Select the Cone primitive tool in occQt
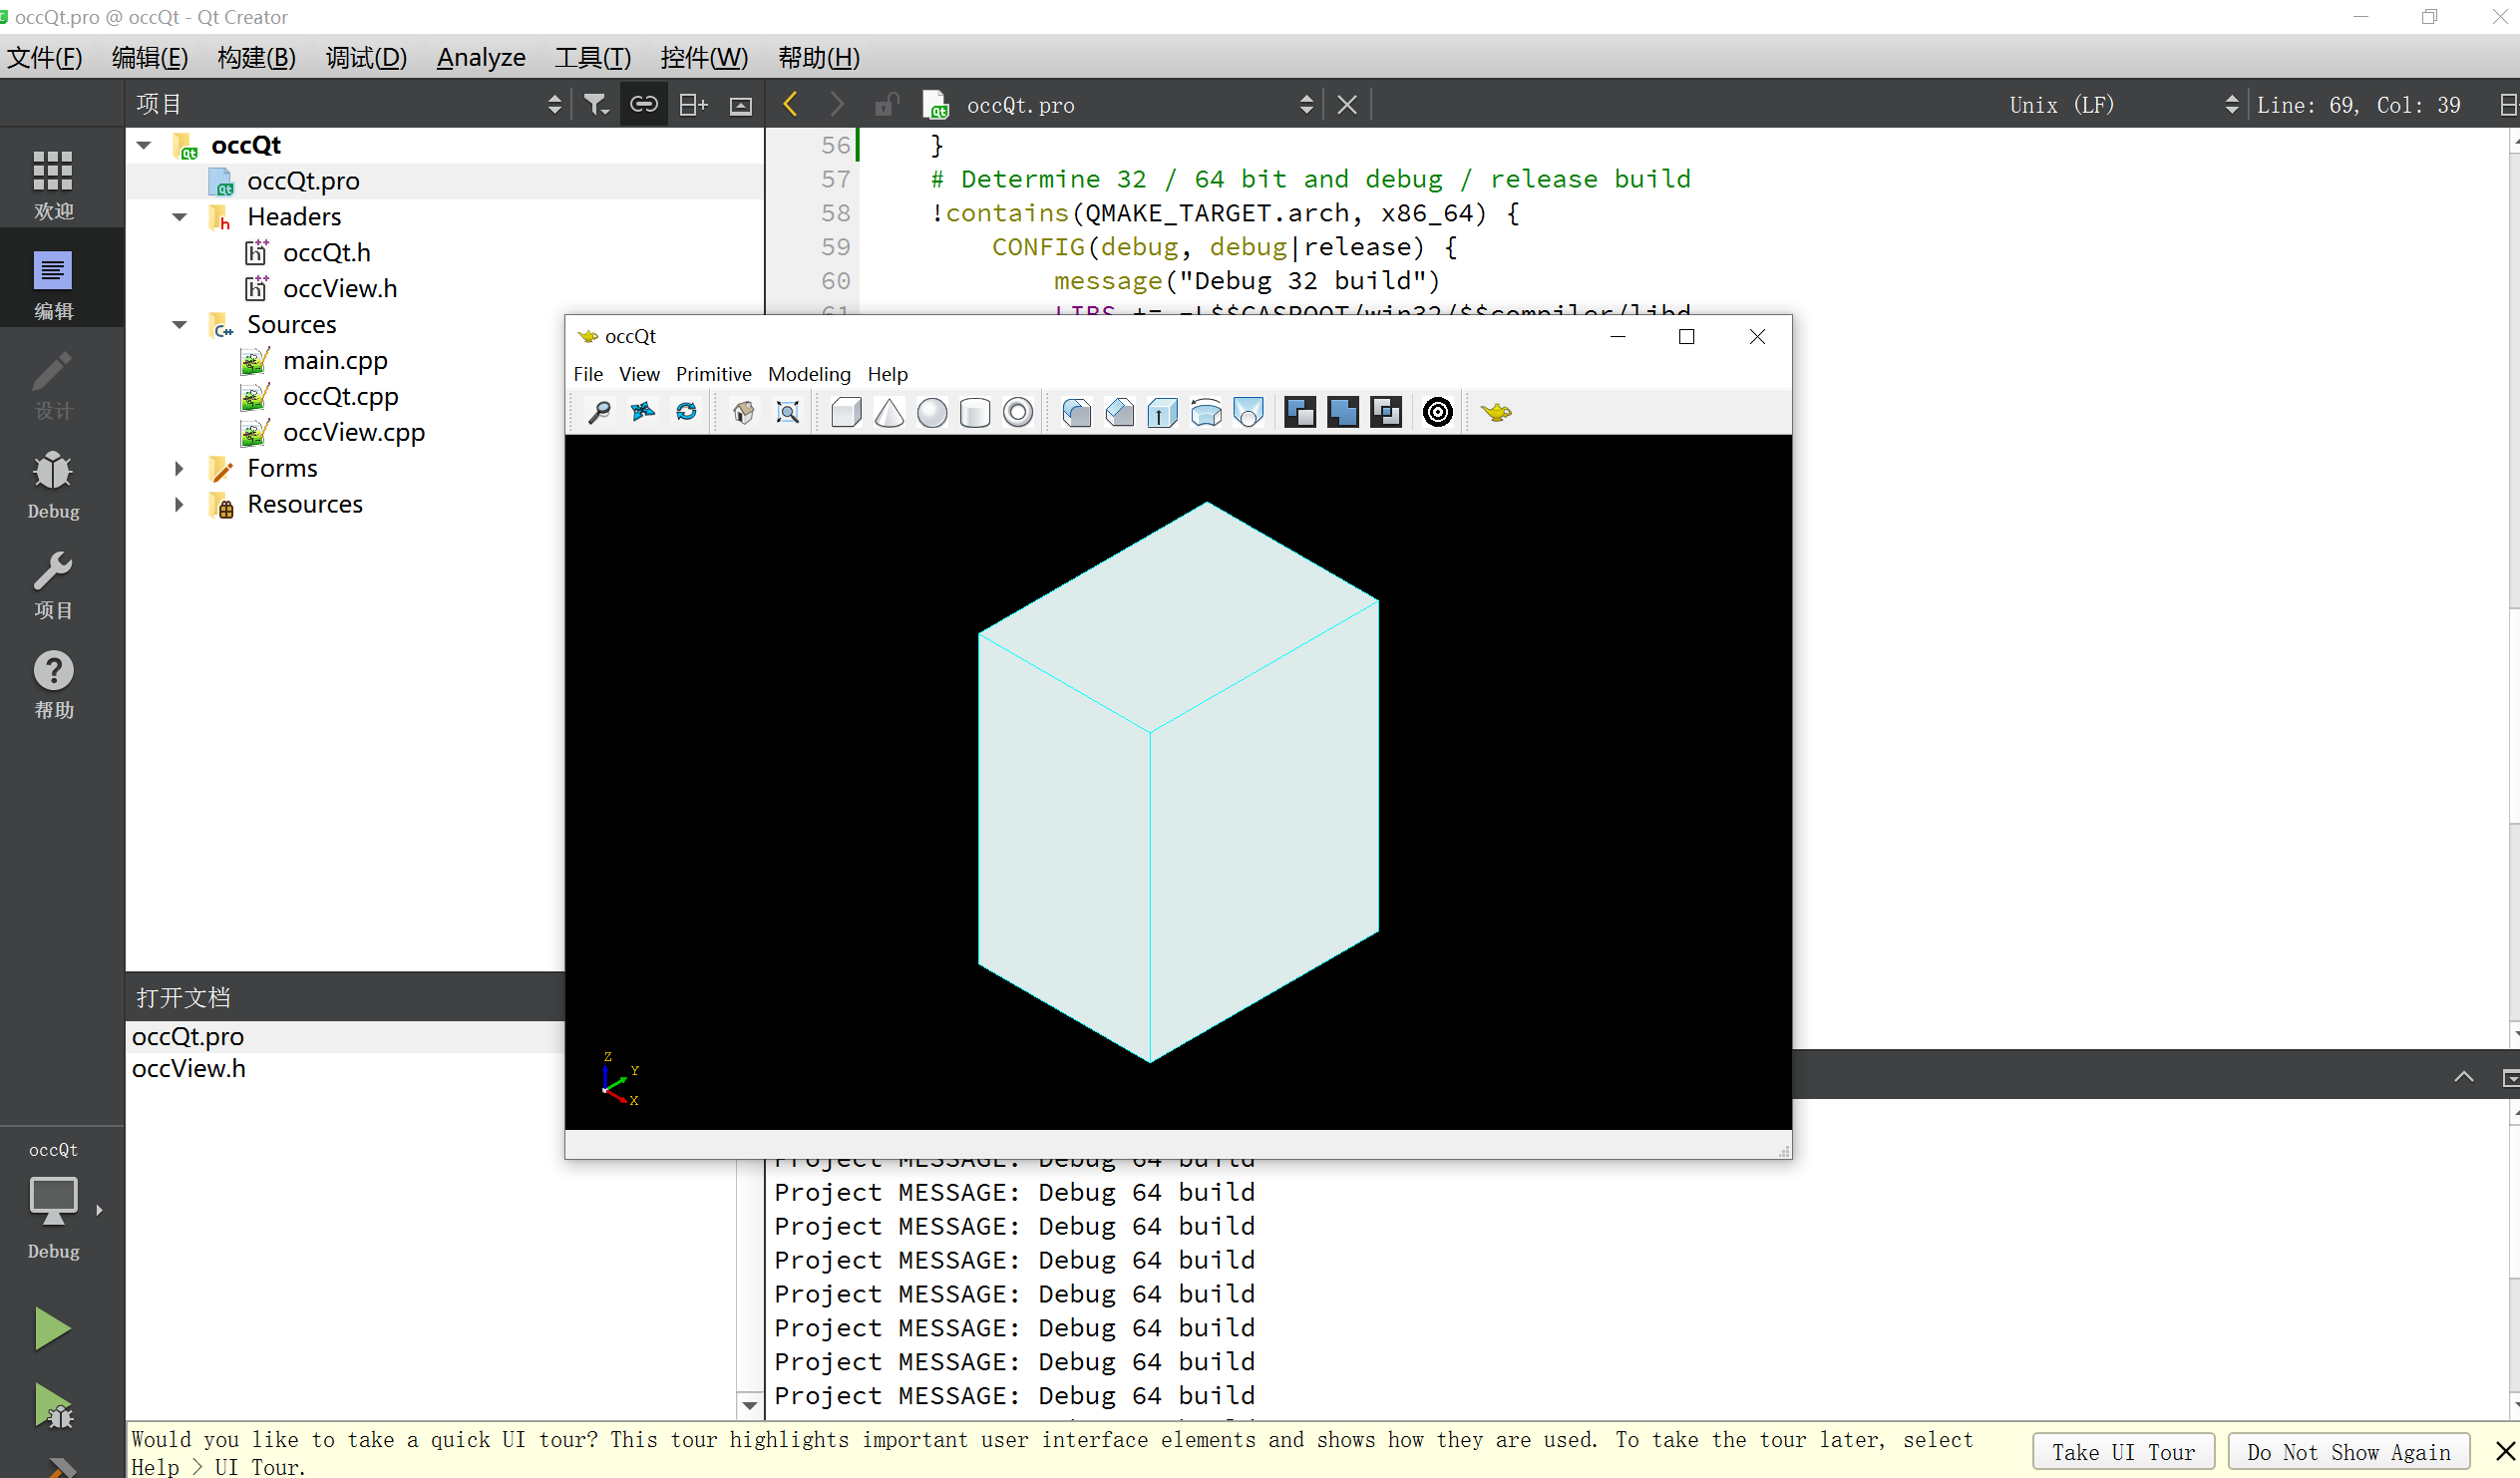 (x=889, y=412)
